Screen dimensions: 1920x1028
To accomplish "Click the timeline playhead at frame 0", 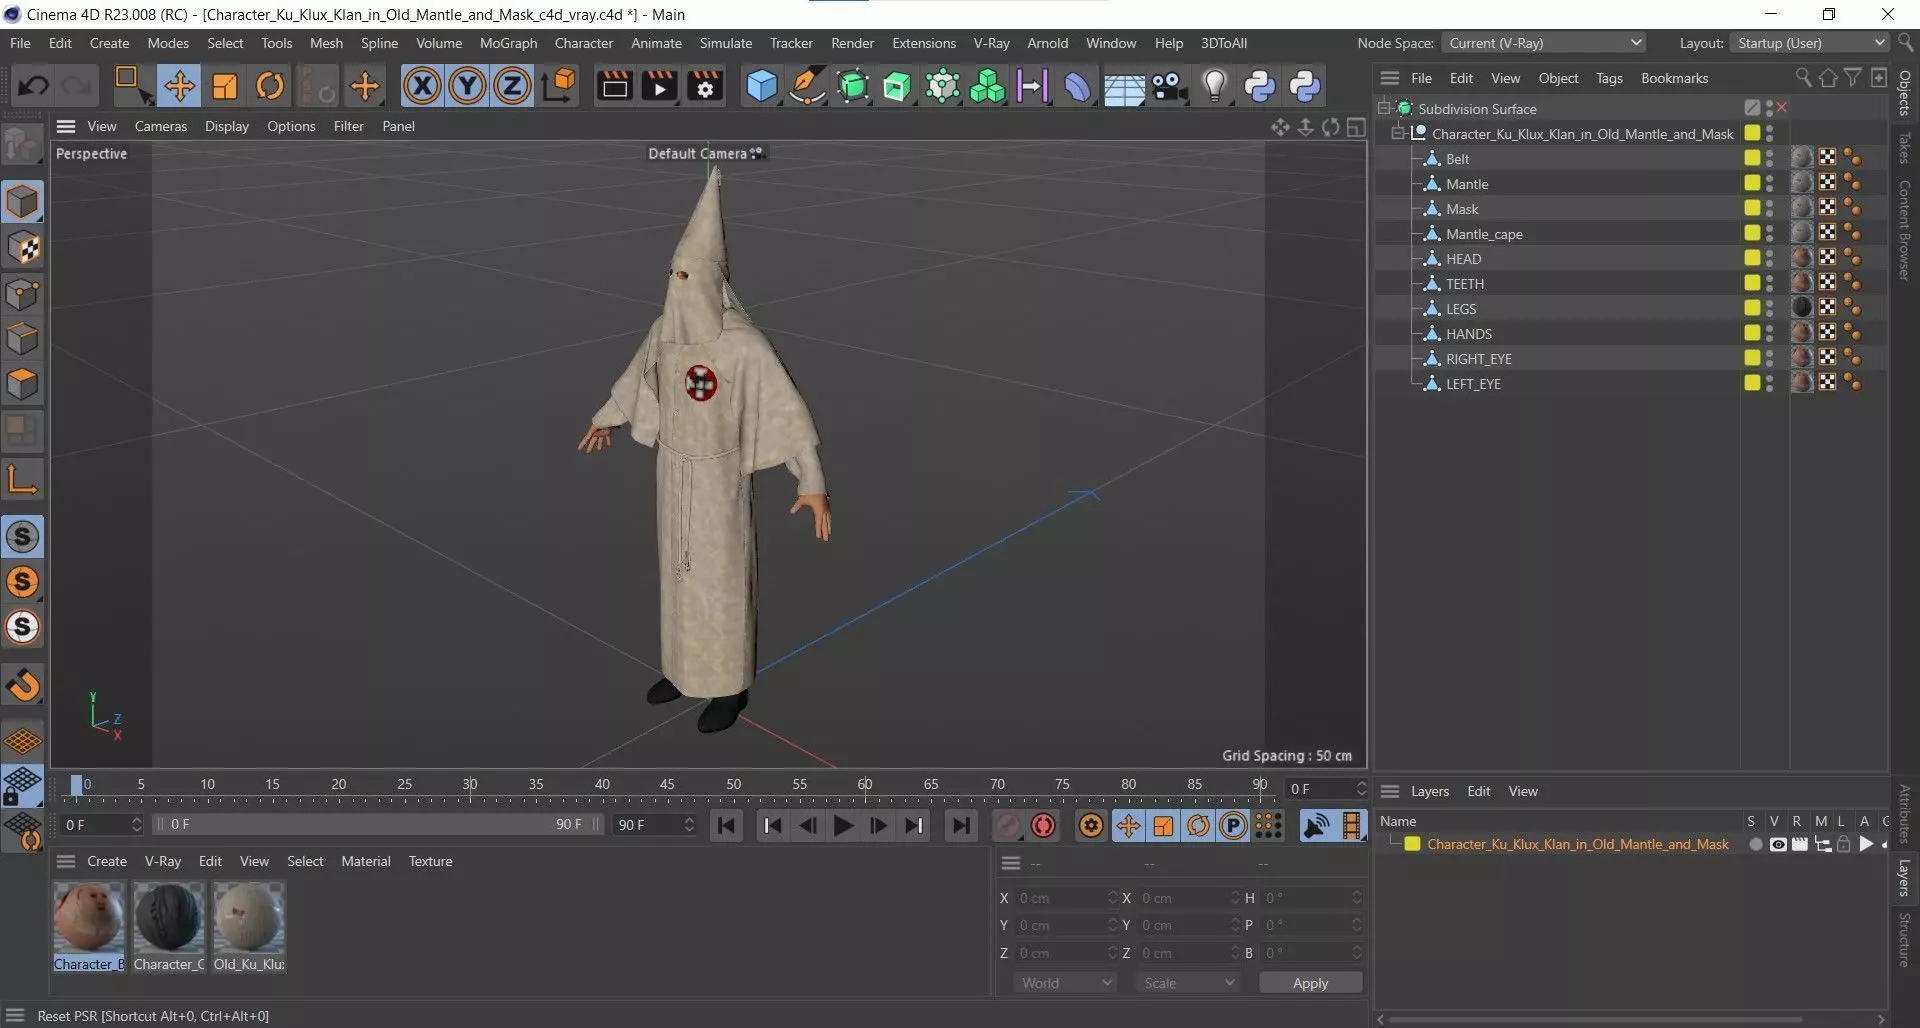I will 77,785.
